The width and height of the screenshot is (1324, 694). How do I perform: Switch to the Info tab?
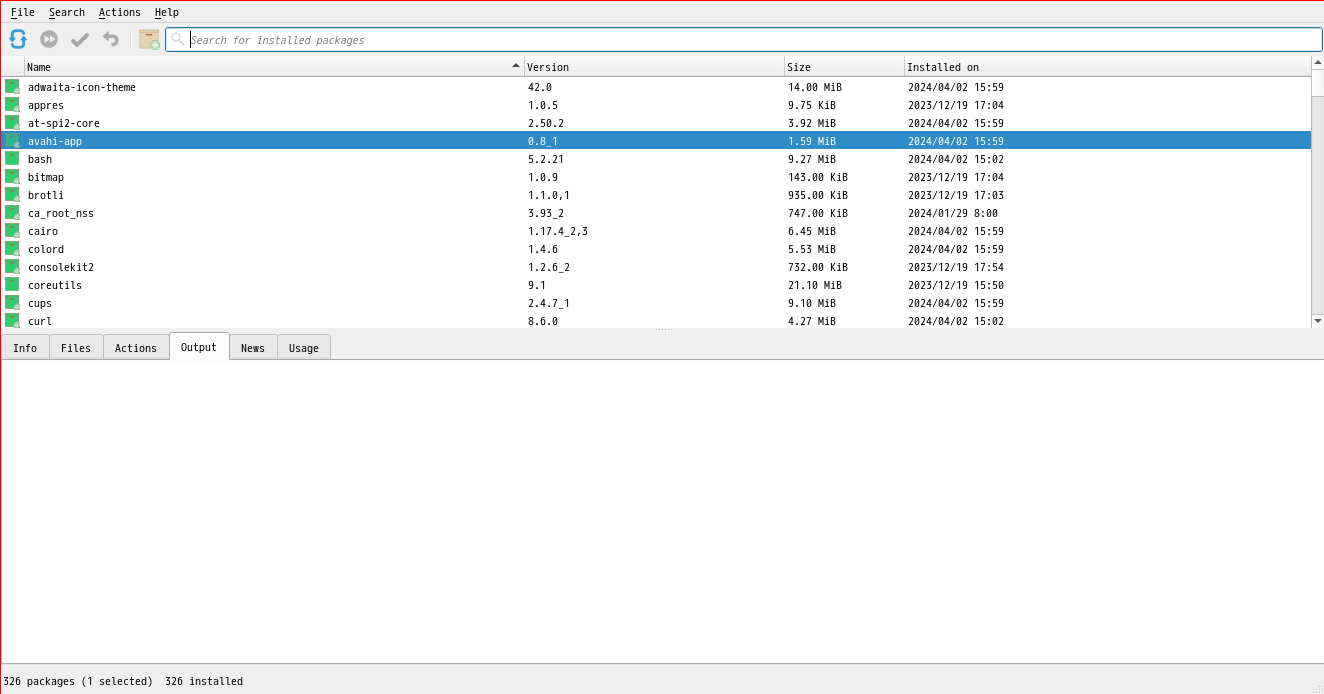pyautogui.click(x=25, y=348)
